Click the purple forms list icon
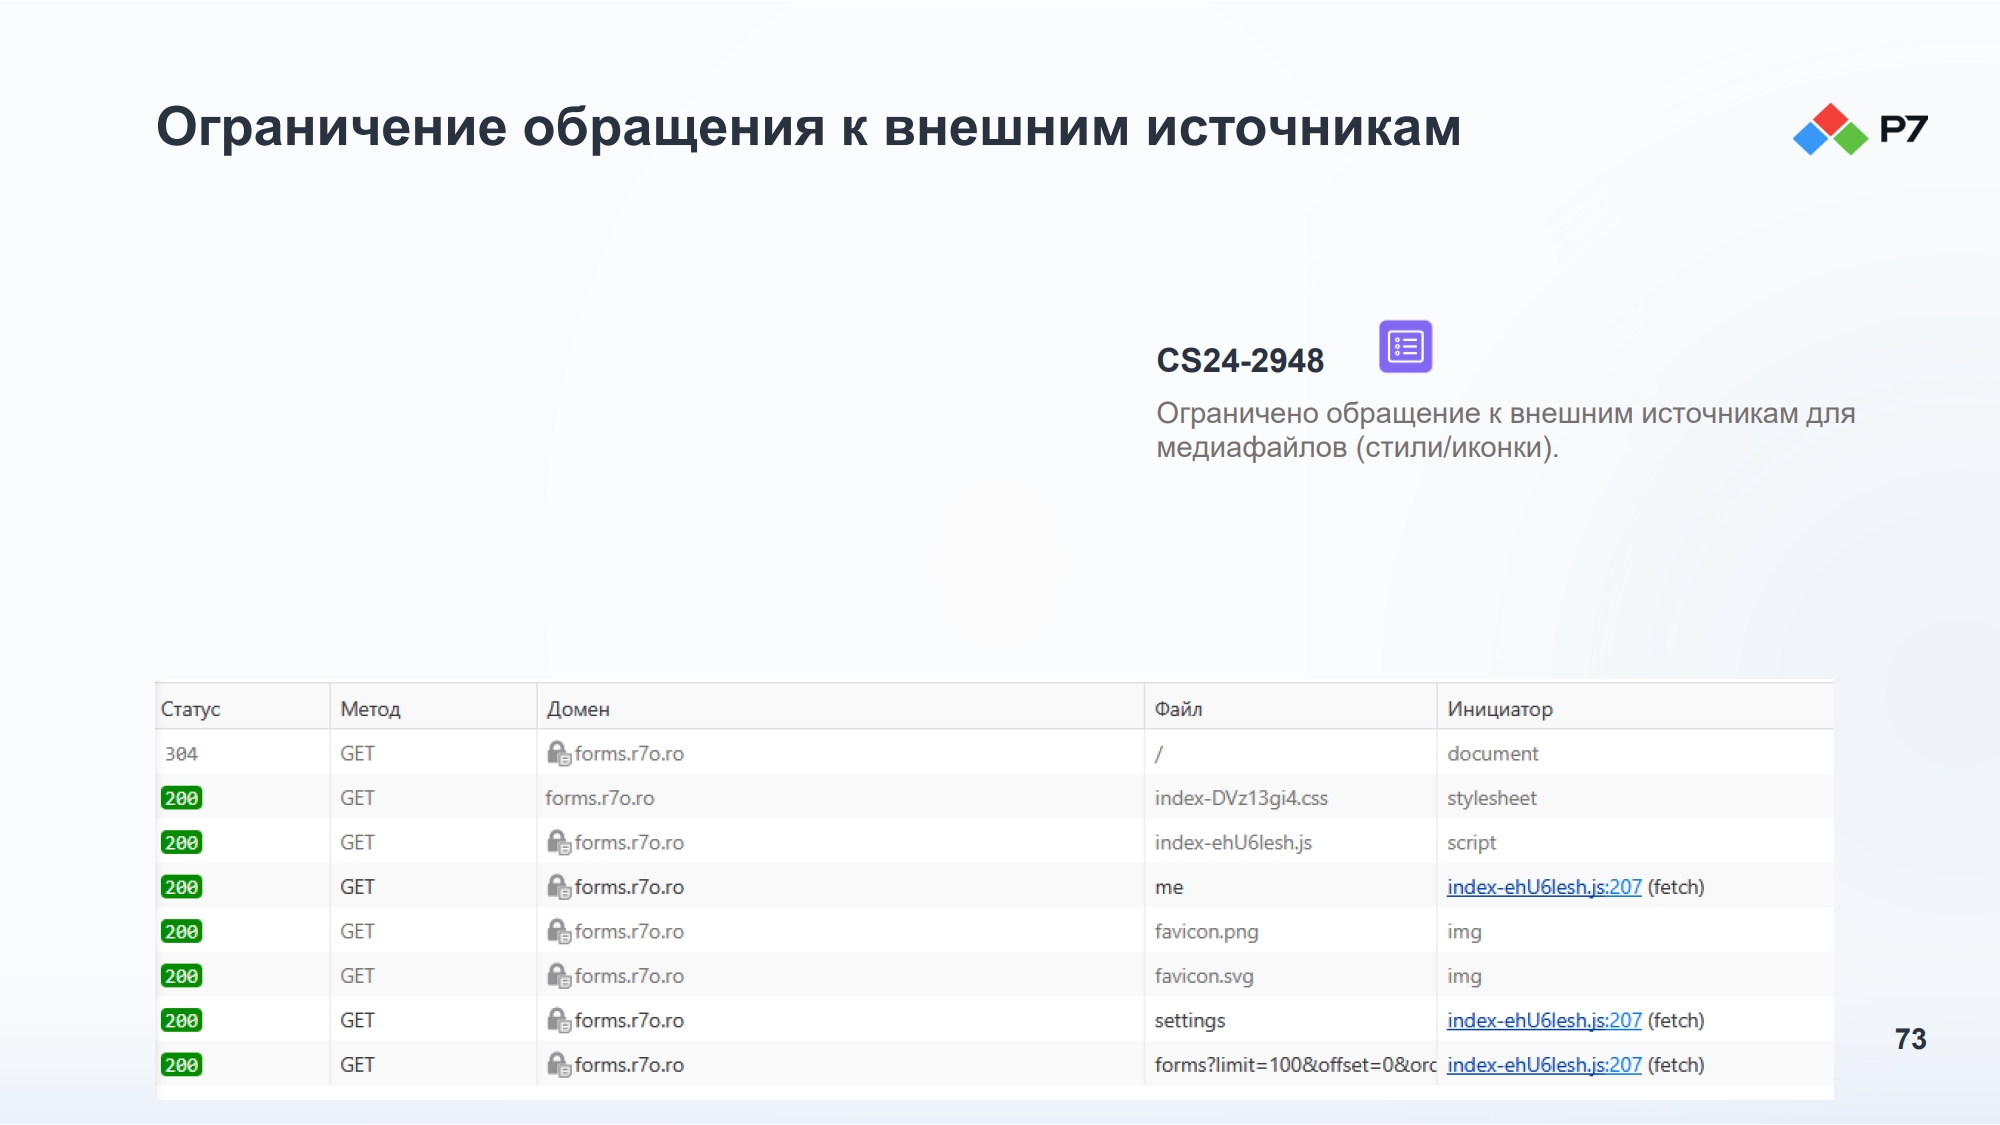The image size is (2000, 1125). [1405, 346]
